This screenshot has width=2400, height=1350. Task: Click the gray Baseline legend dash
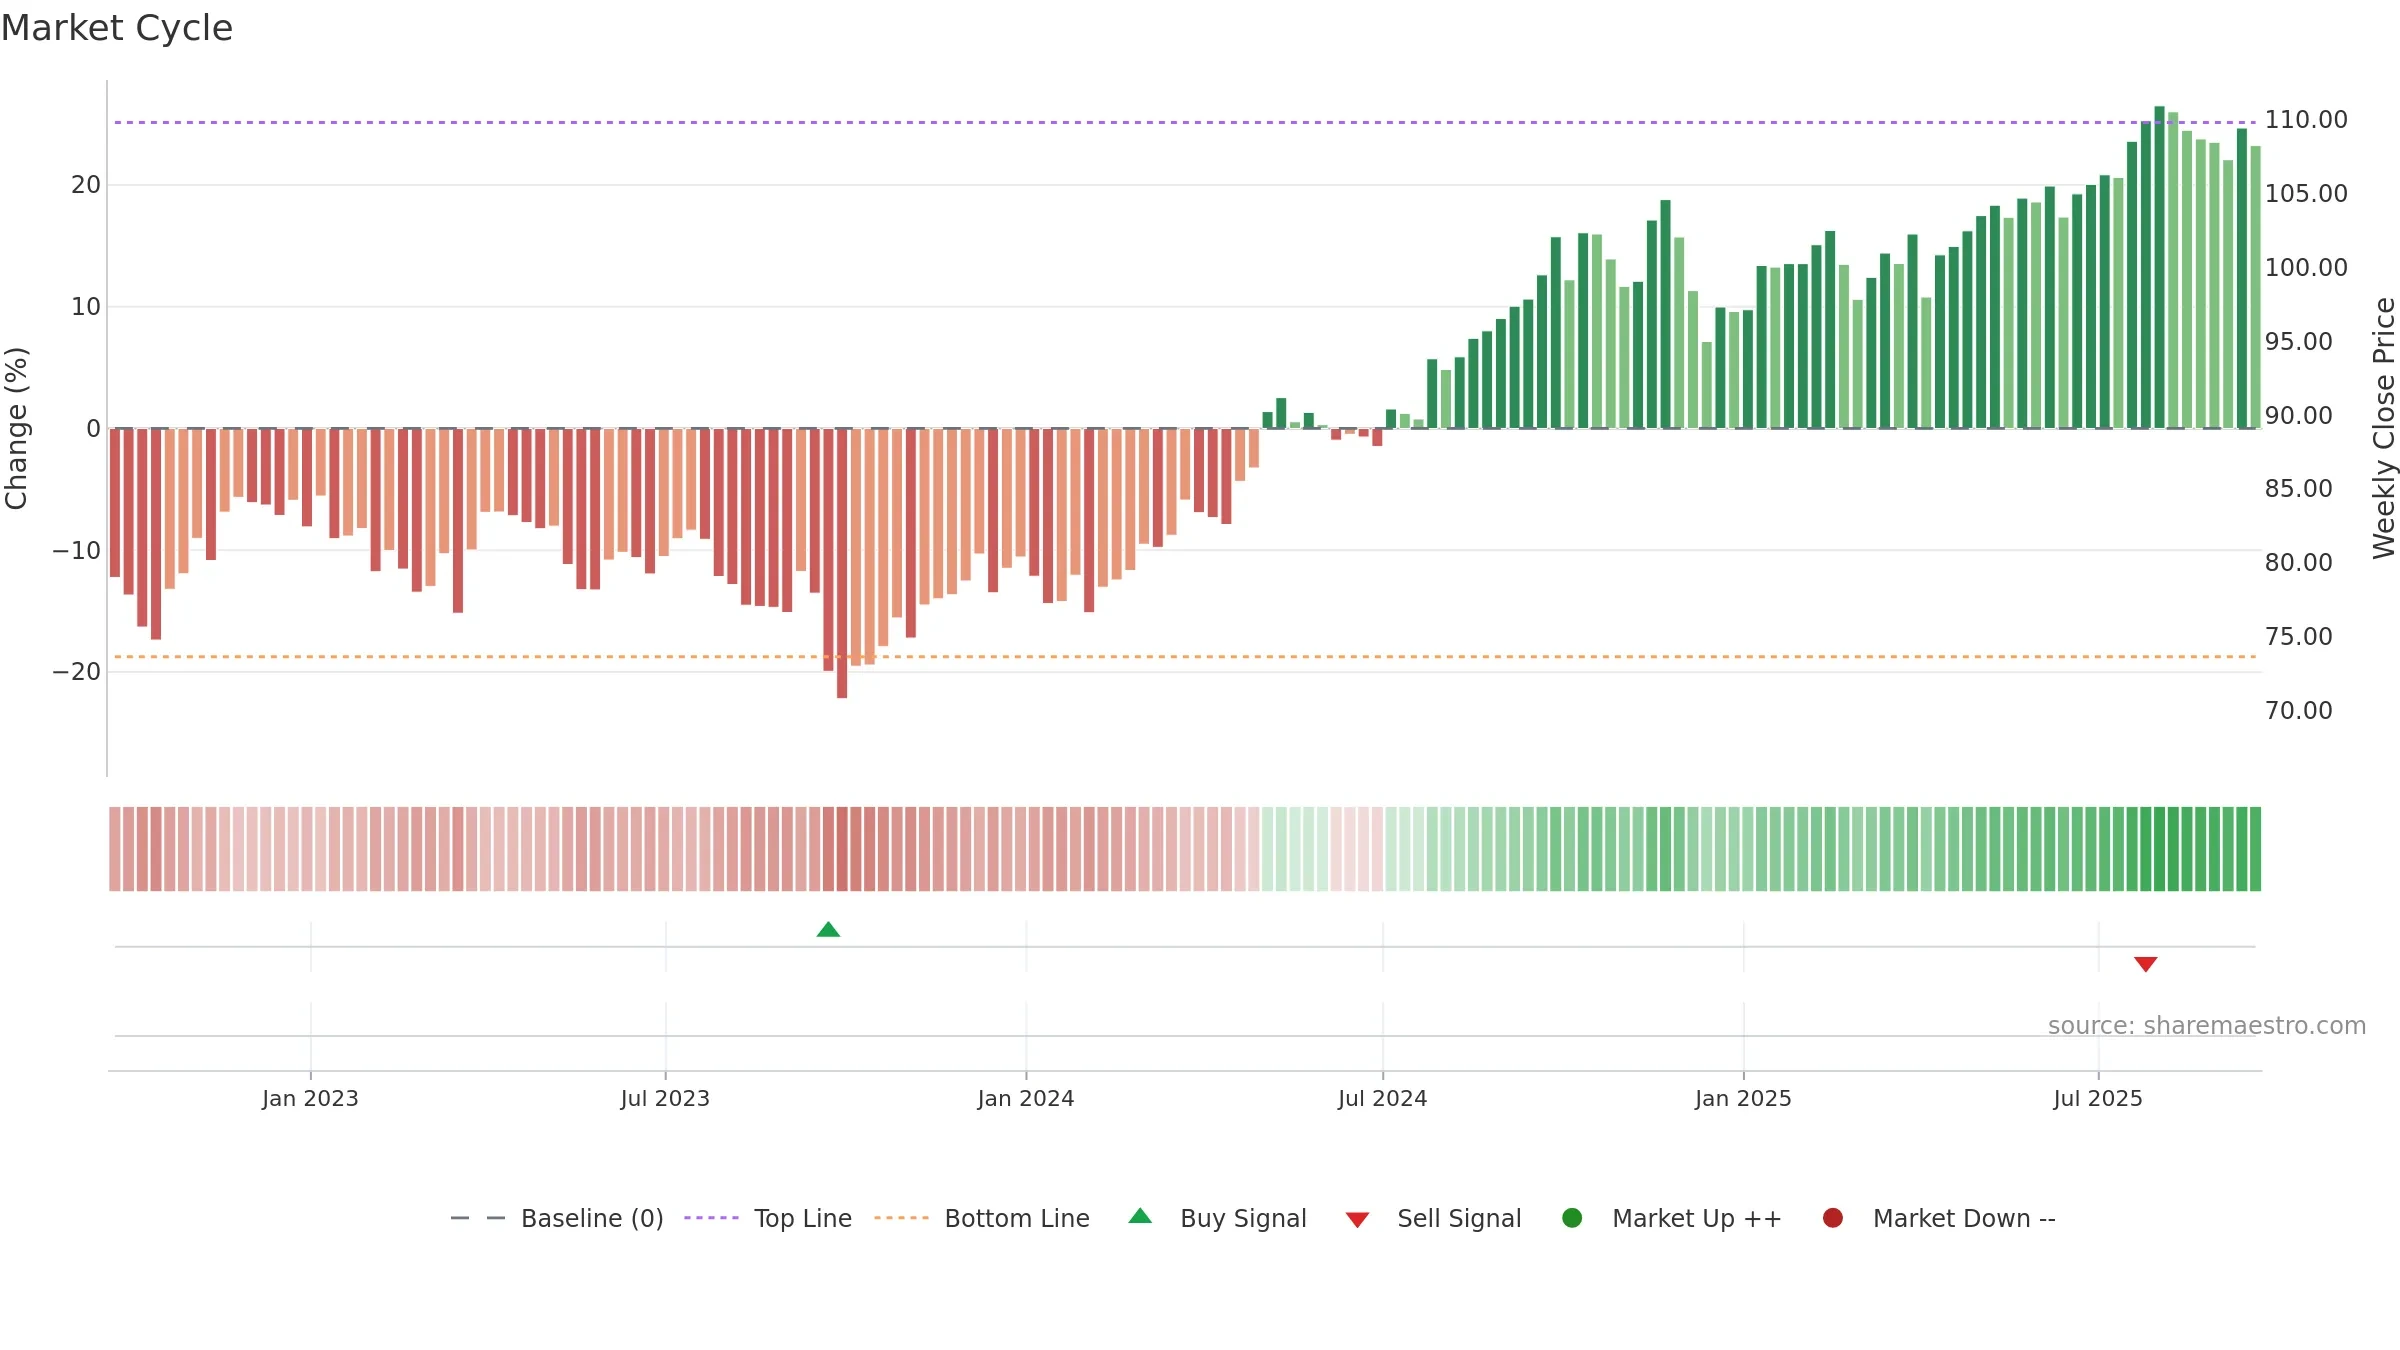[478, 1218]
